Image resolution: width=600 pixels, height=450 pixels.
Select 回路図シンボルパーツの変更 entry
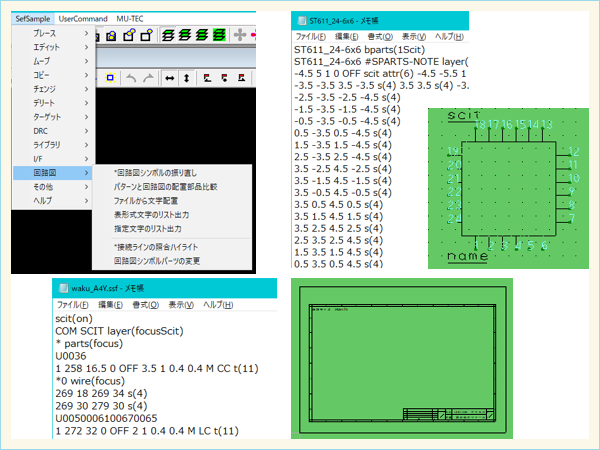point(157,260)
